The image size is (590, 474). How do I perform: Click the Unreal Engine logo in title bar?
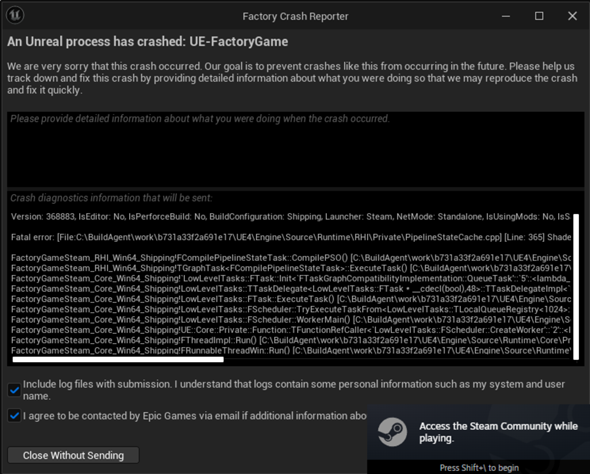(15, 15)
